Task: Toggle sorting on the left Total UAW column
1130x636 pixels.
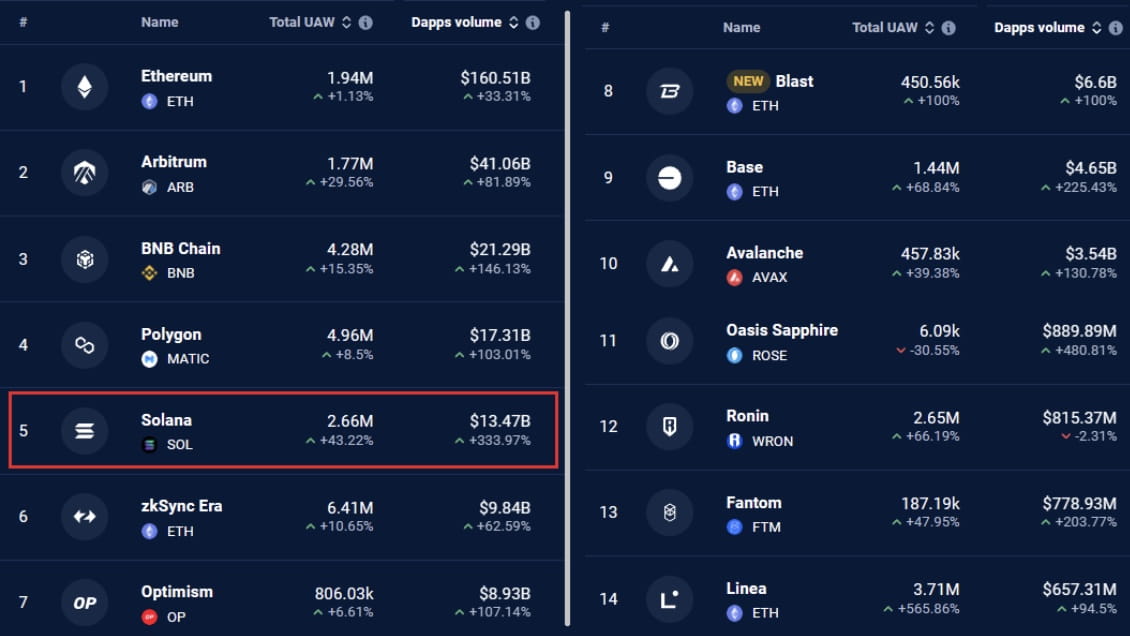Action: 346,21
